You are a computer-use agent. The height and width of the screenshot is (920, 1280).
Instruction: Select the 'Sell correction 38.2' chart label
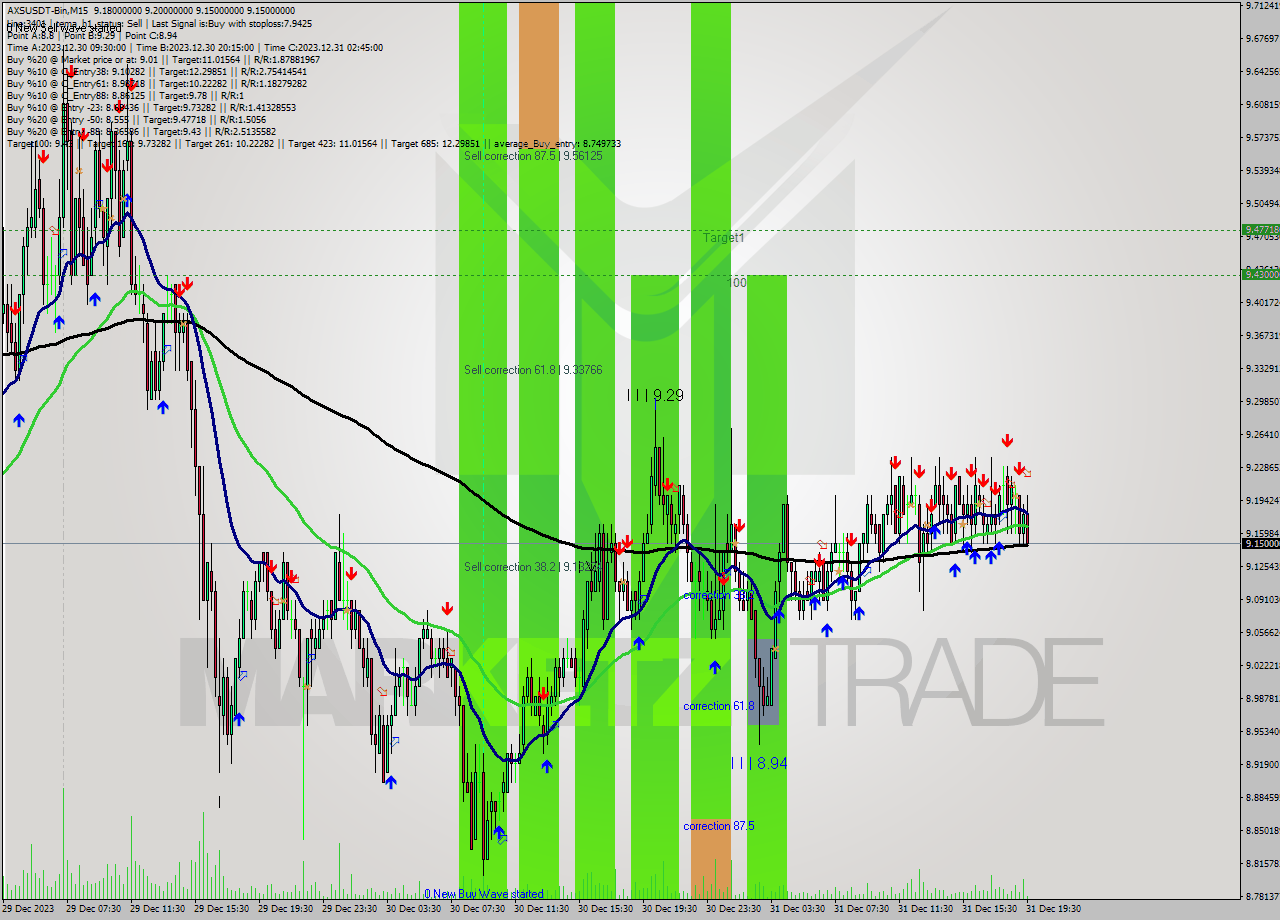pyautogui.click(x=531, y=567)
